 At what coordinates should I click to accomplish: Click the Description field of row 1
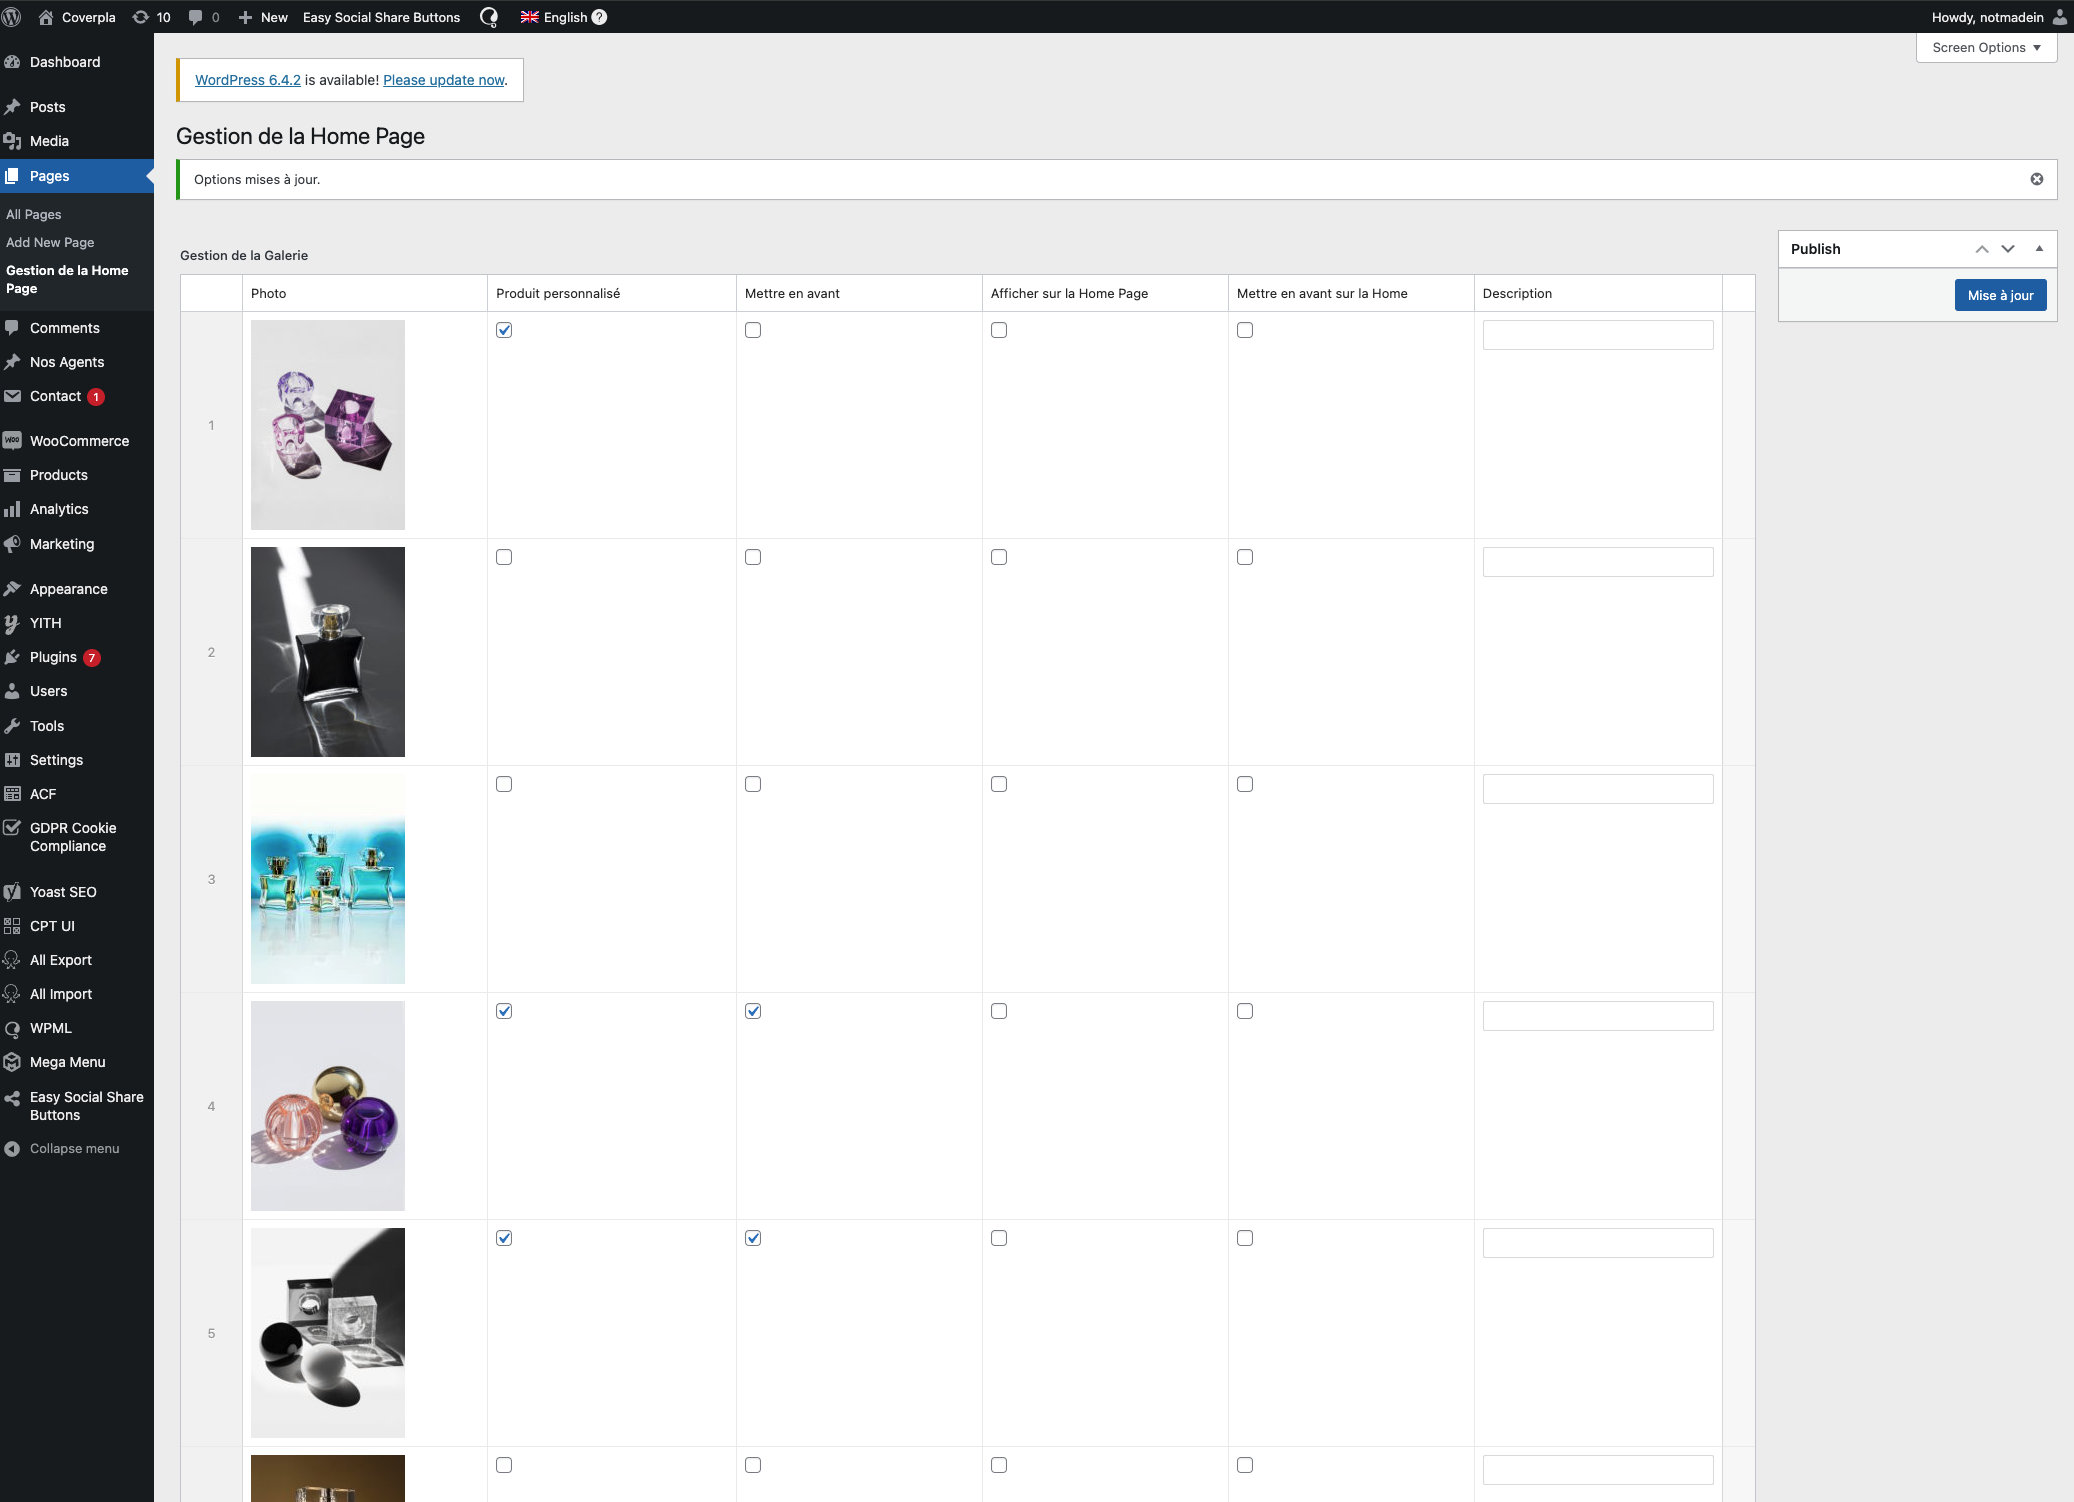1598,335
